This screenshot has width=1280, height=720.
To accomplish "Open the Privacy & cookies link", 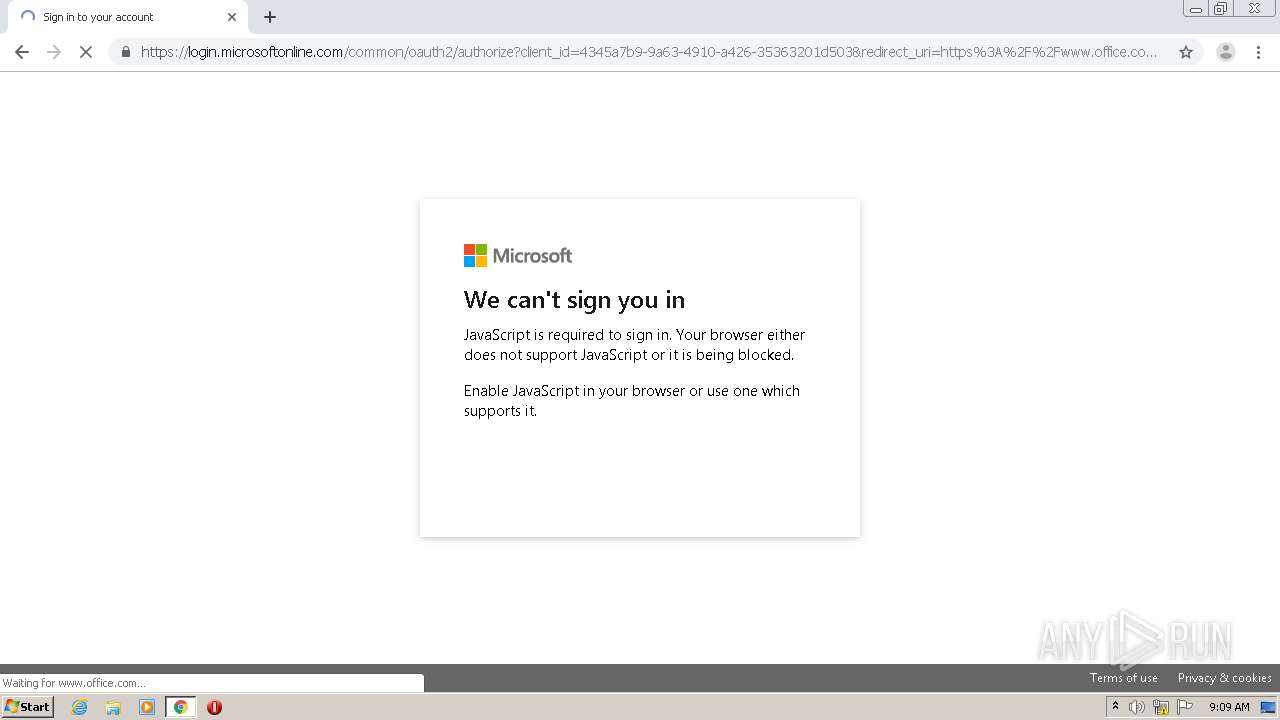I will (x=1224, y=678).
